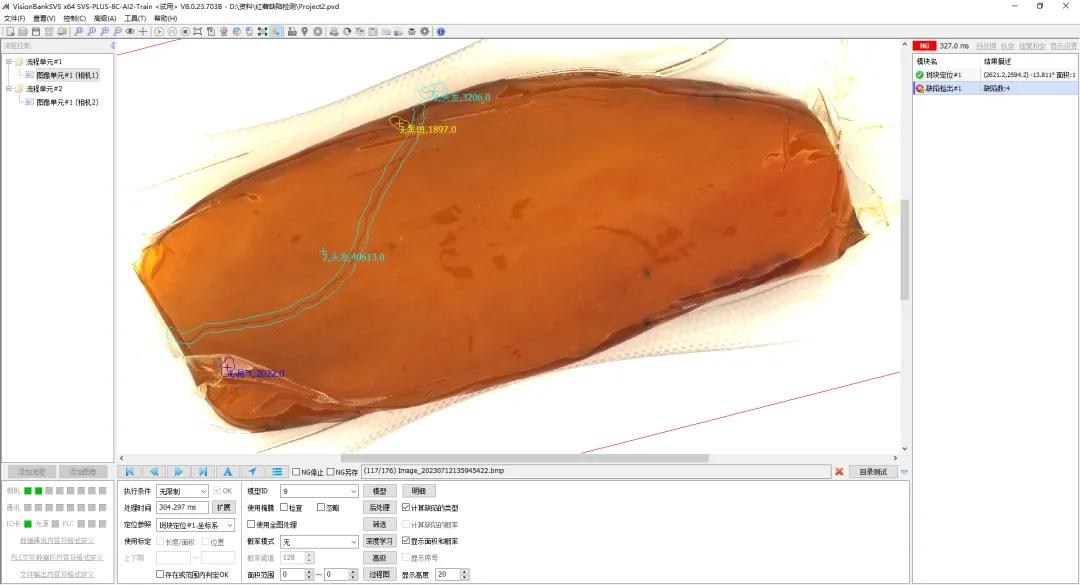
Task: Click the blue letter A icon
Action: (x=227, y=472)
